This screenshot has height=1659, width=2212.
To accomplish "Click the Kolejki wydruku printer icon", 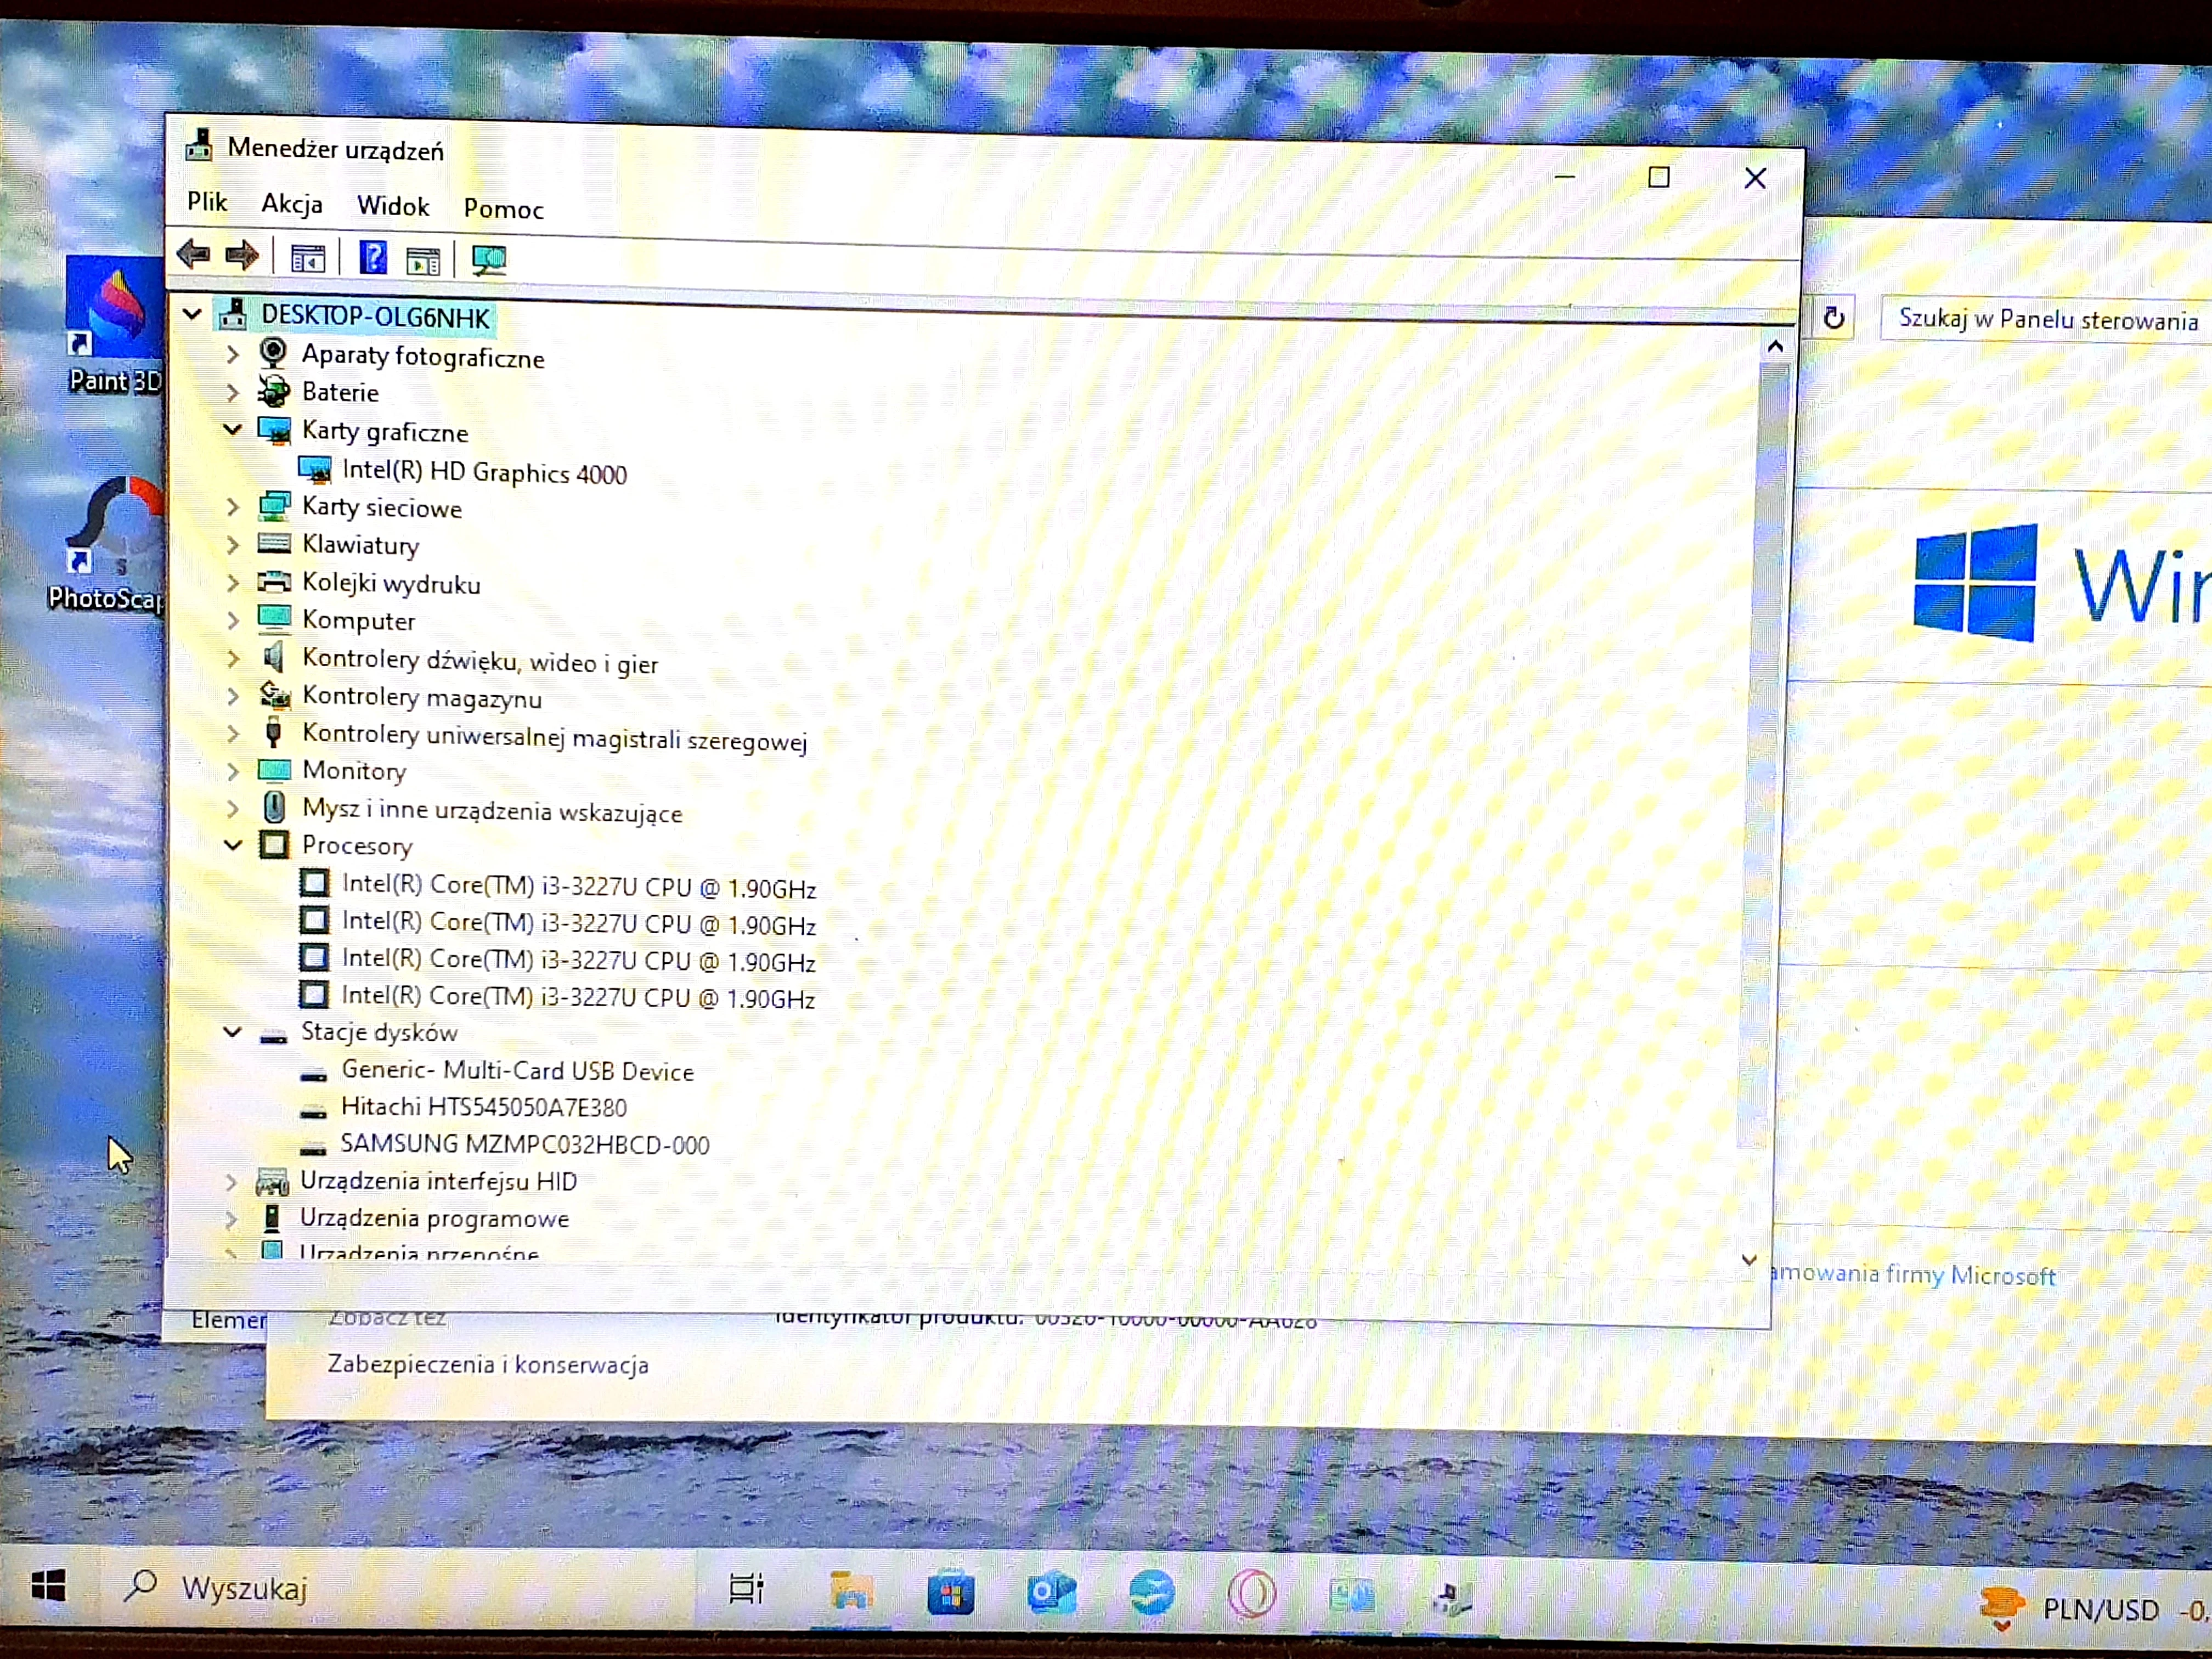I will click(x=274, y=582).
